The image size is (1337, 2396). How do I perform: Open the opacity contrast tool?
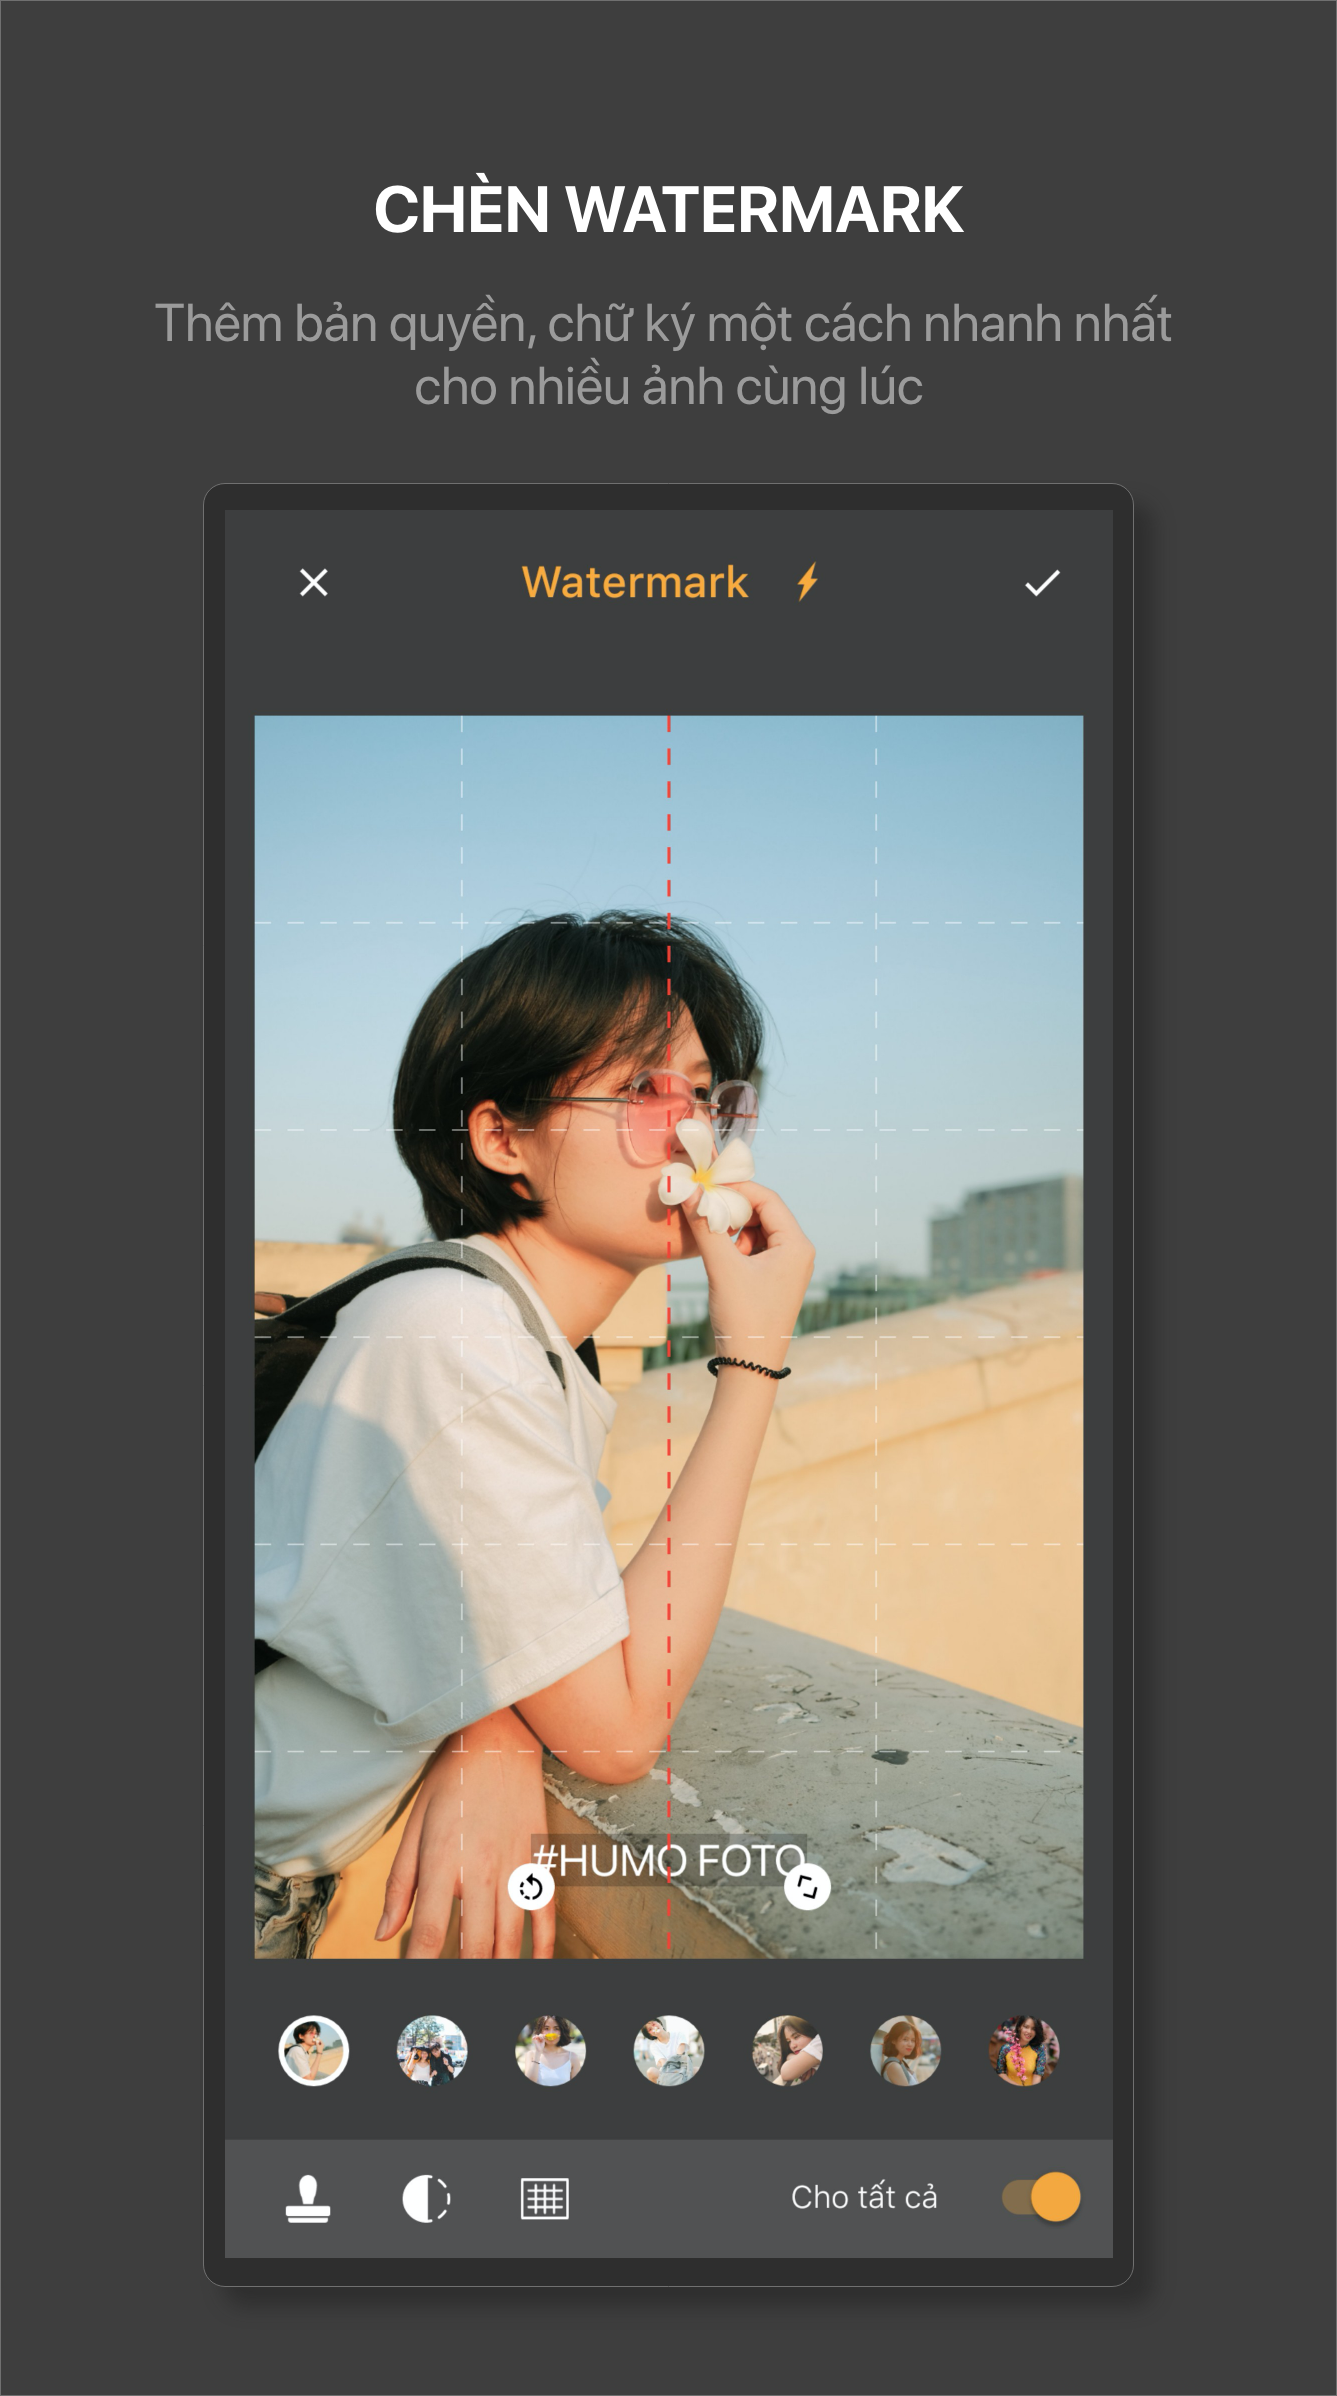pos(426,2199)
